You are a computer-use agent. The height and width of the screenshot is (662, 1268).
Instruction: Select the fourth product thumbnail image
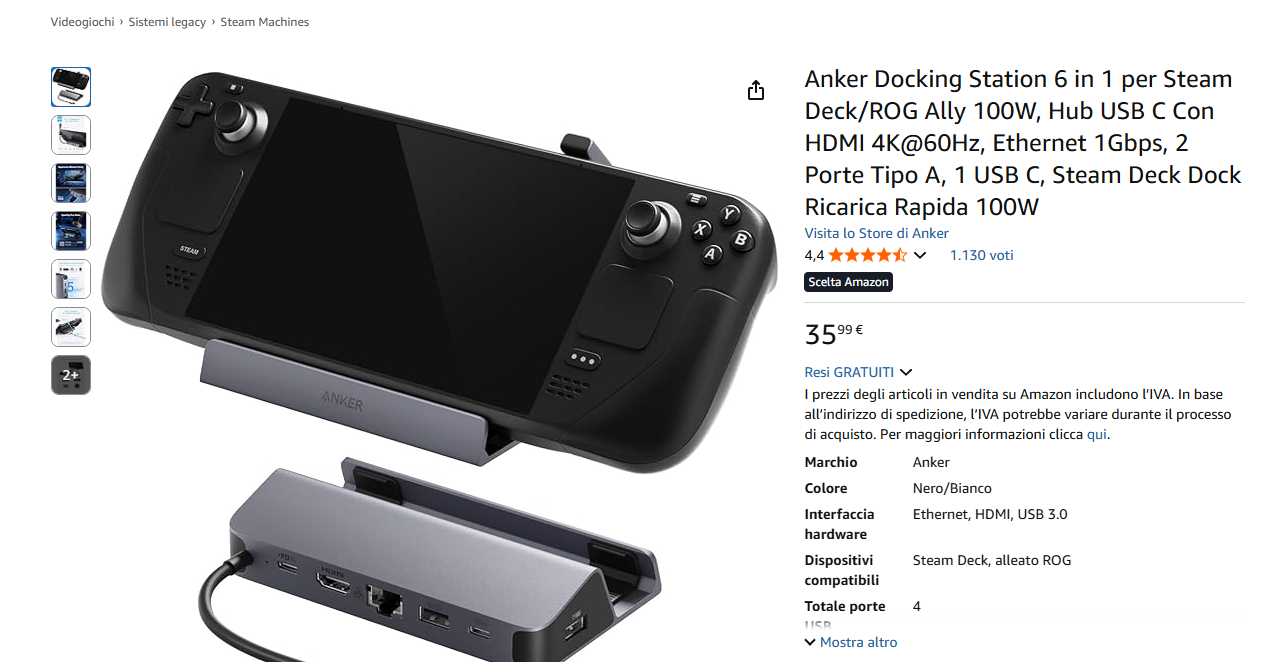pos(71,231)
